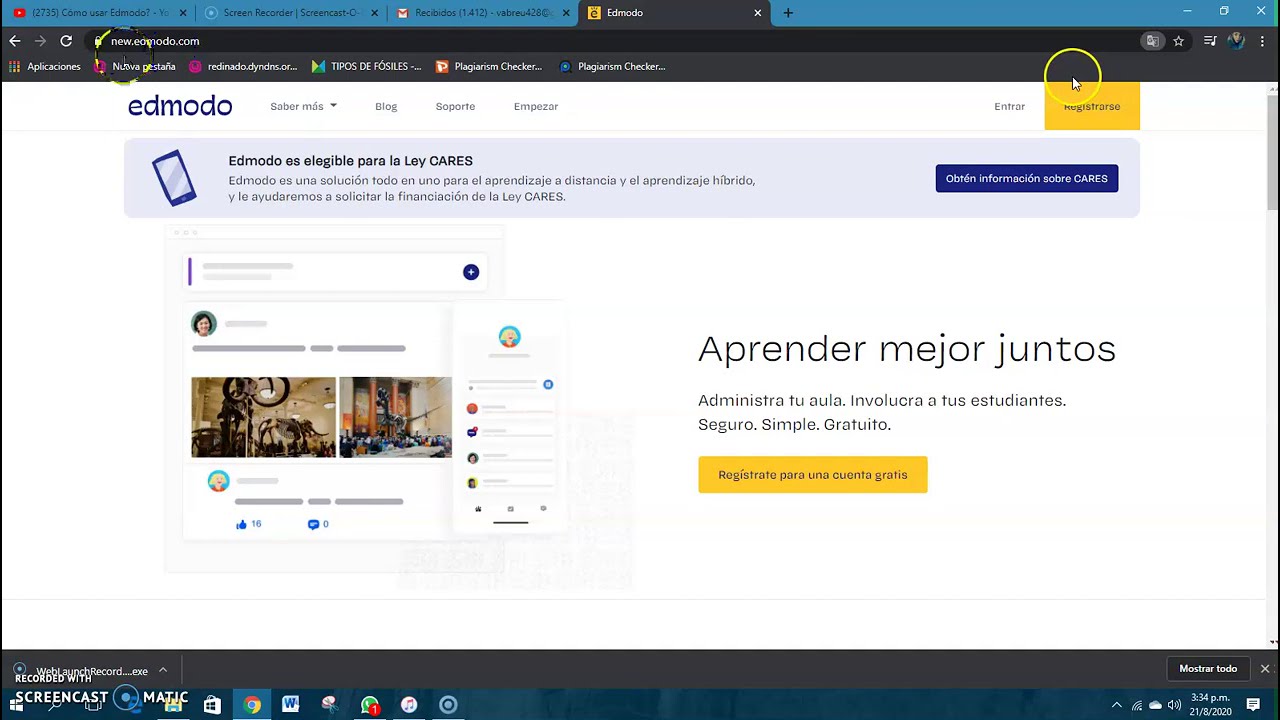The width and height of the screenshot is (1280, 720).
Task: Click the museum hall photo on right
Action: (x=396, y=417)
